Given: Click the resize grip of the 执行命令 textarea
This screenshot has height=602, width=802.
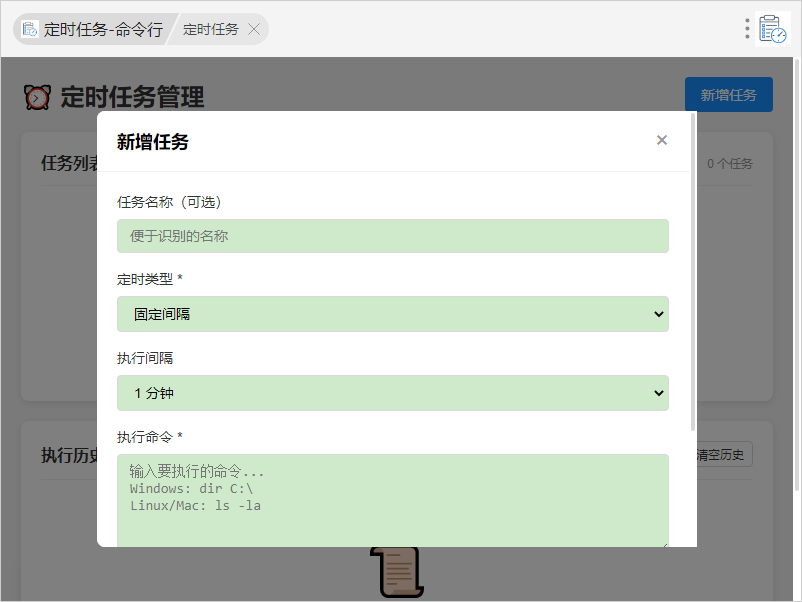Looking at the screenshot, I should pyautogui.click(x=663, y=543).
